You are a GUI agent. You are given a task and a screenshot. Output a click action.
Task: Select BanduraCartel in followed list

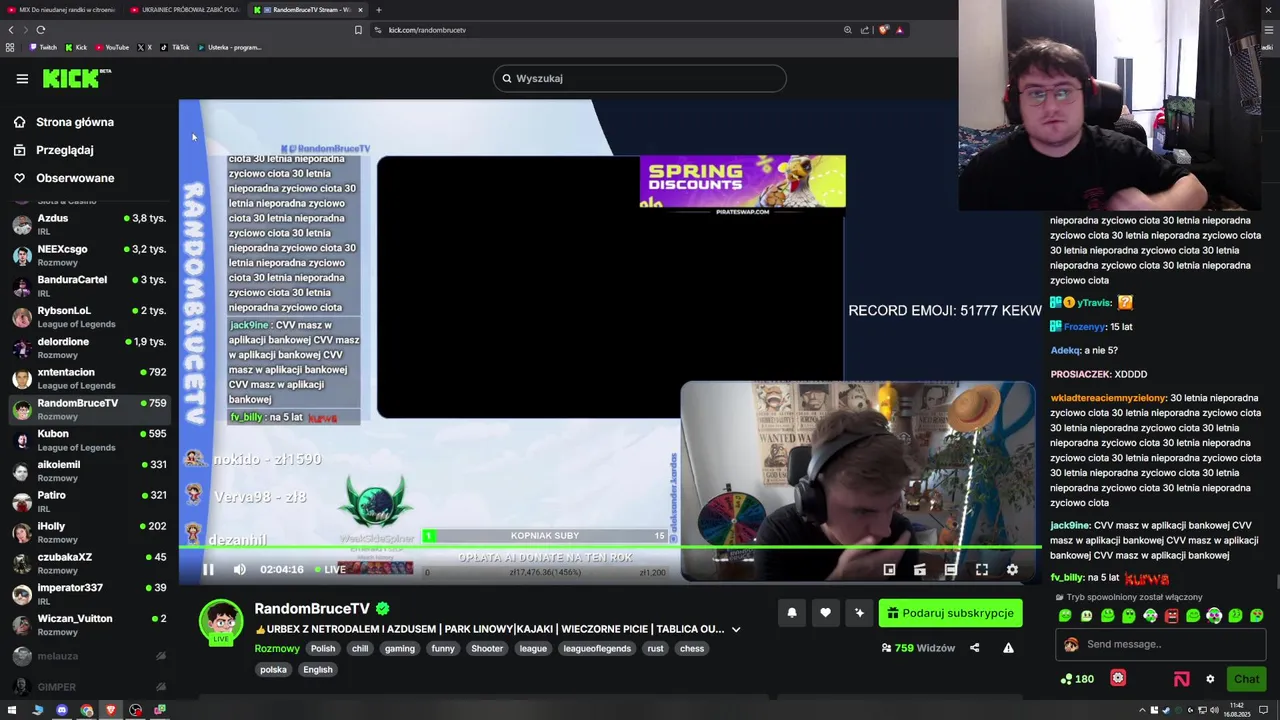[x=89, y=286]
